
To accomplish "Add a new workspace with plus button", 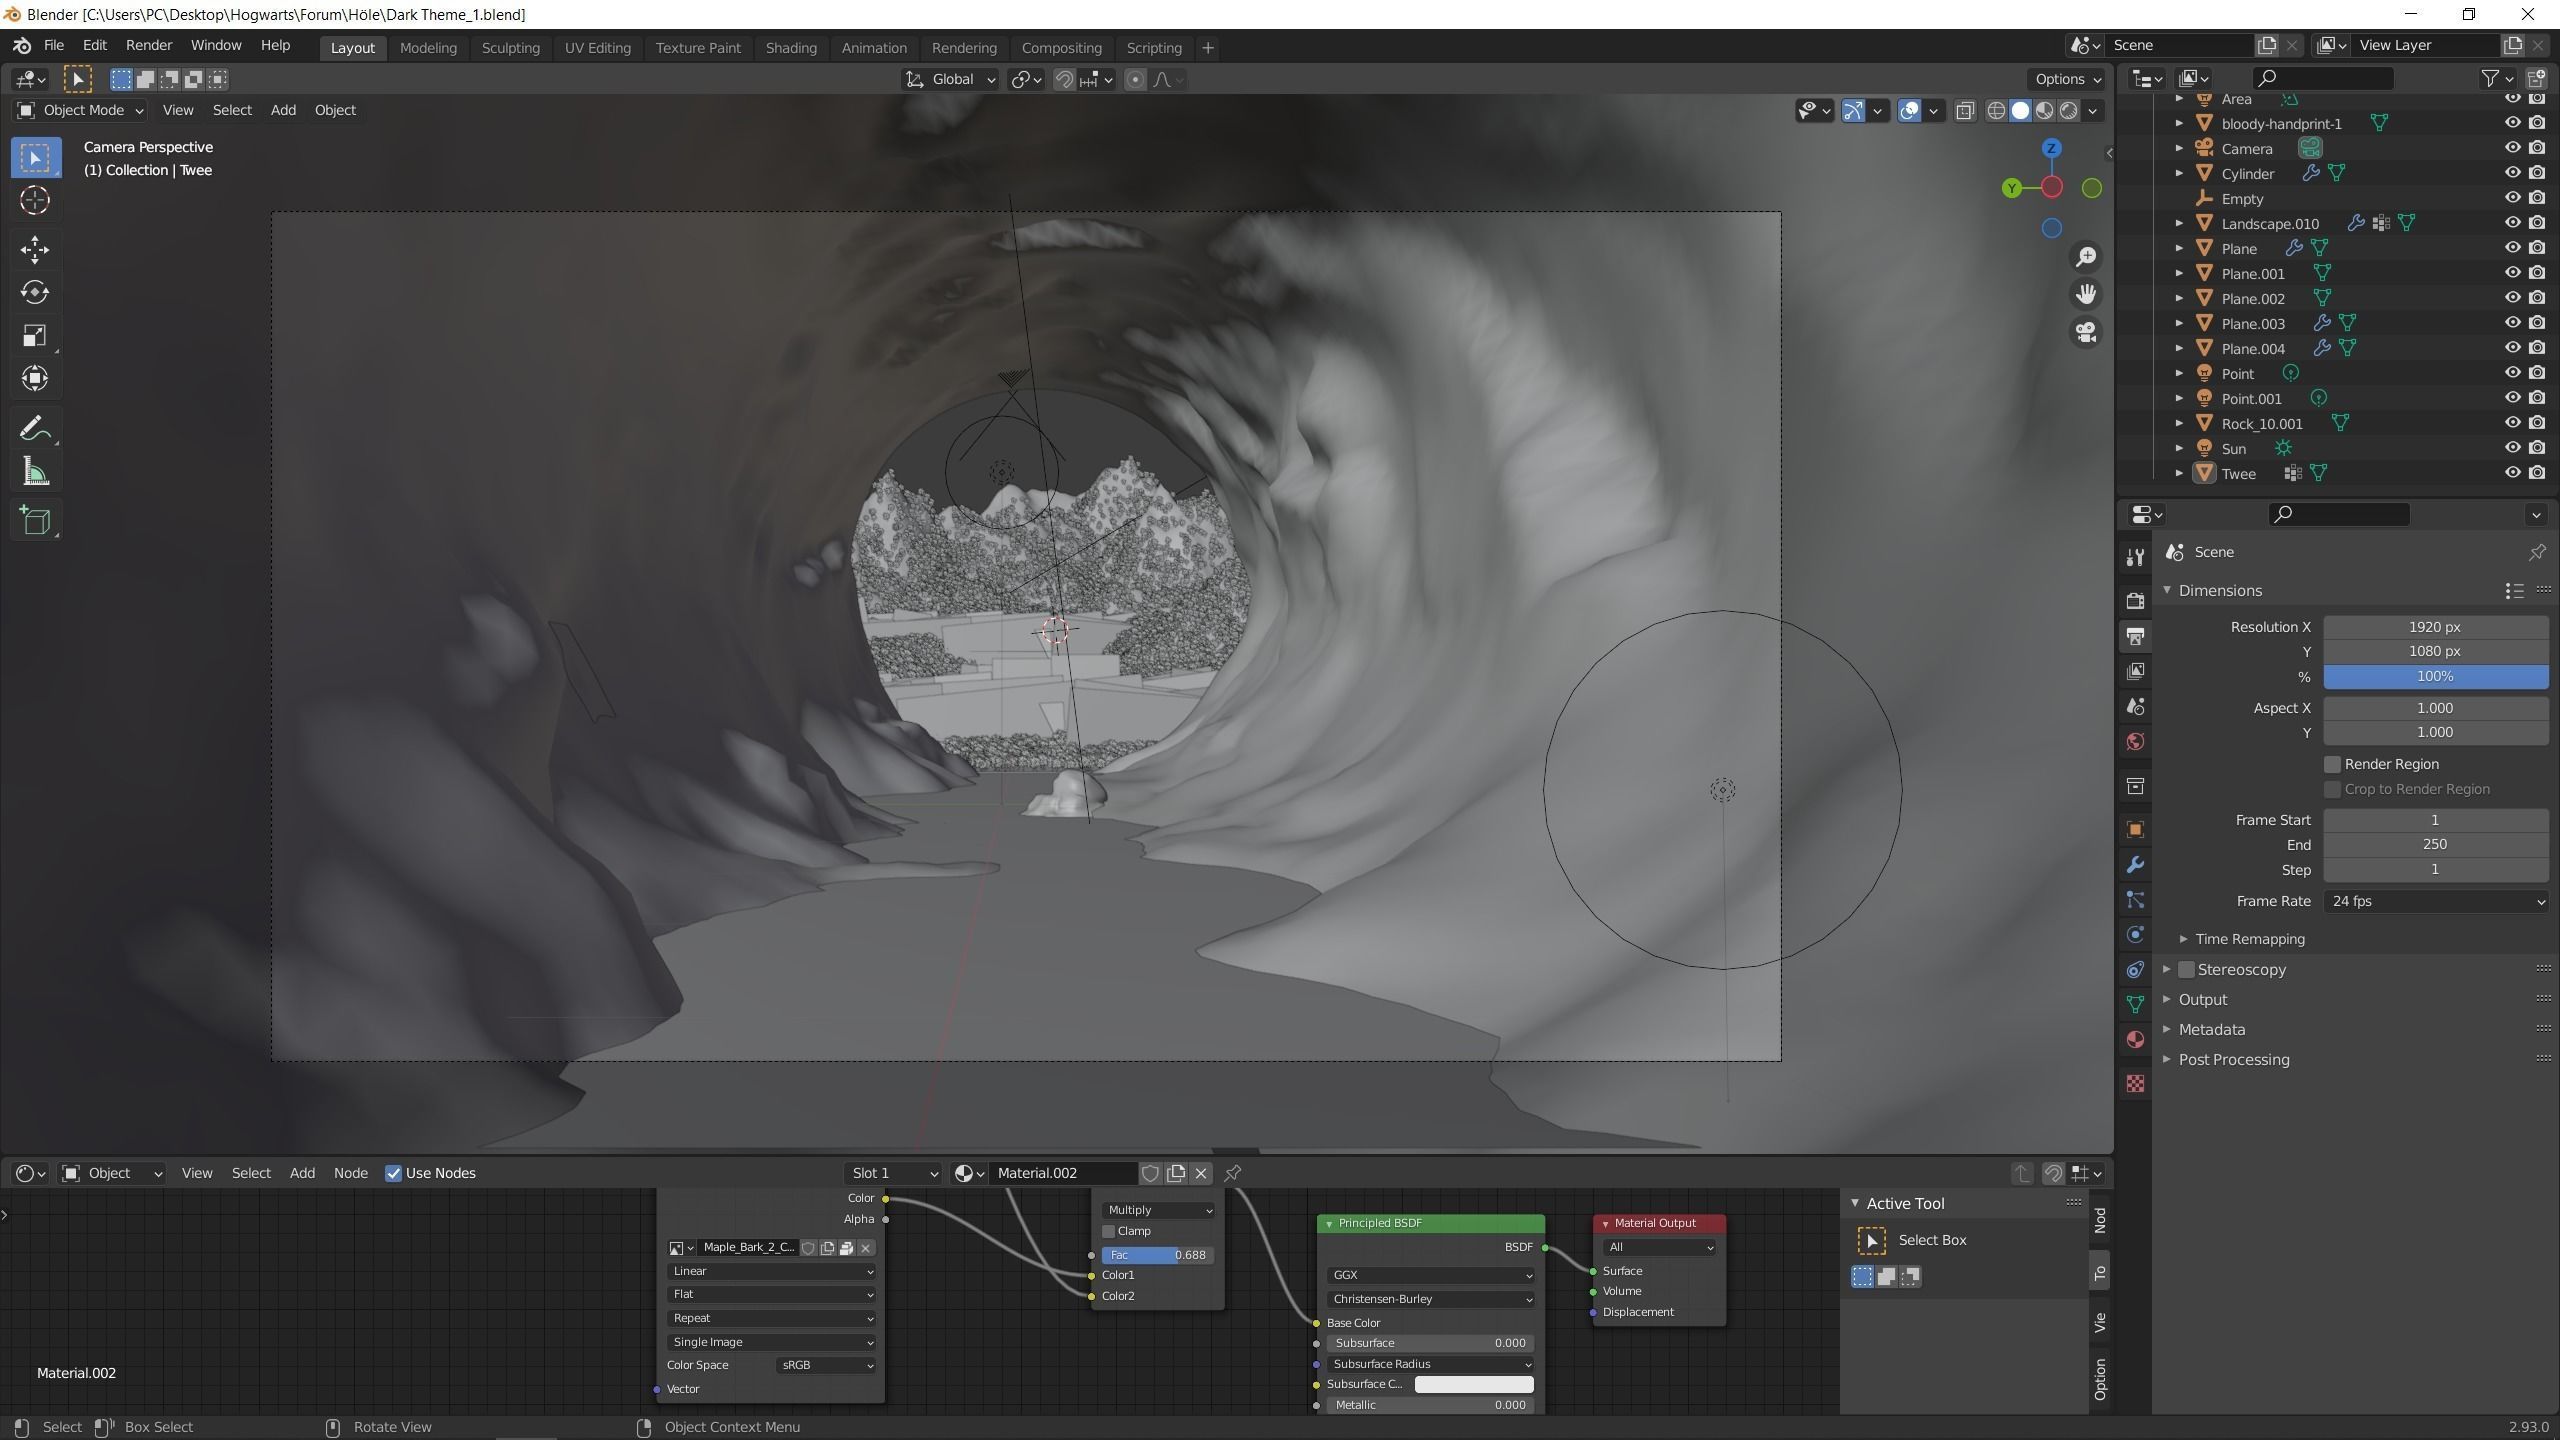I will click(1207, 47).
